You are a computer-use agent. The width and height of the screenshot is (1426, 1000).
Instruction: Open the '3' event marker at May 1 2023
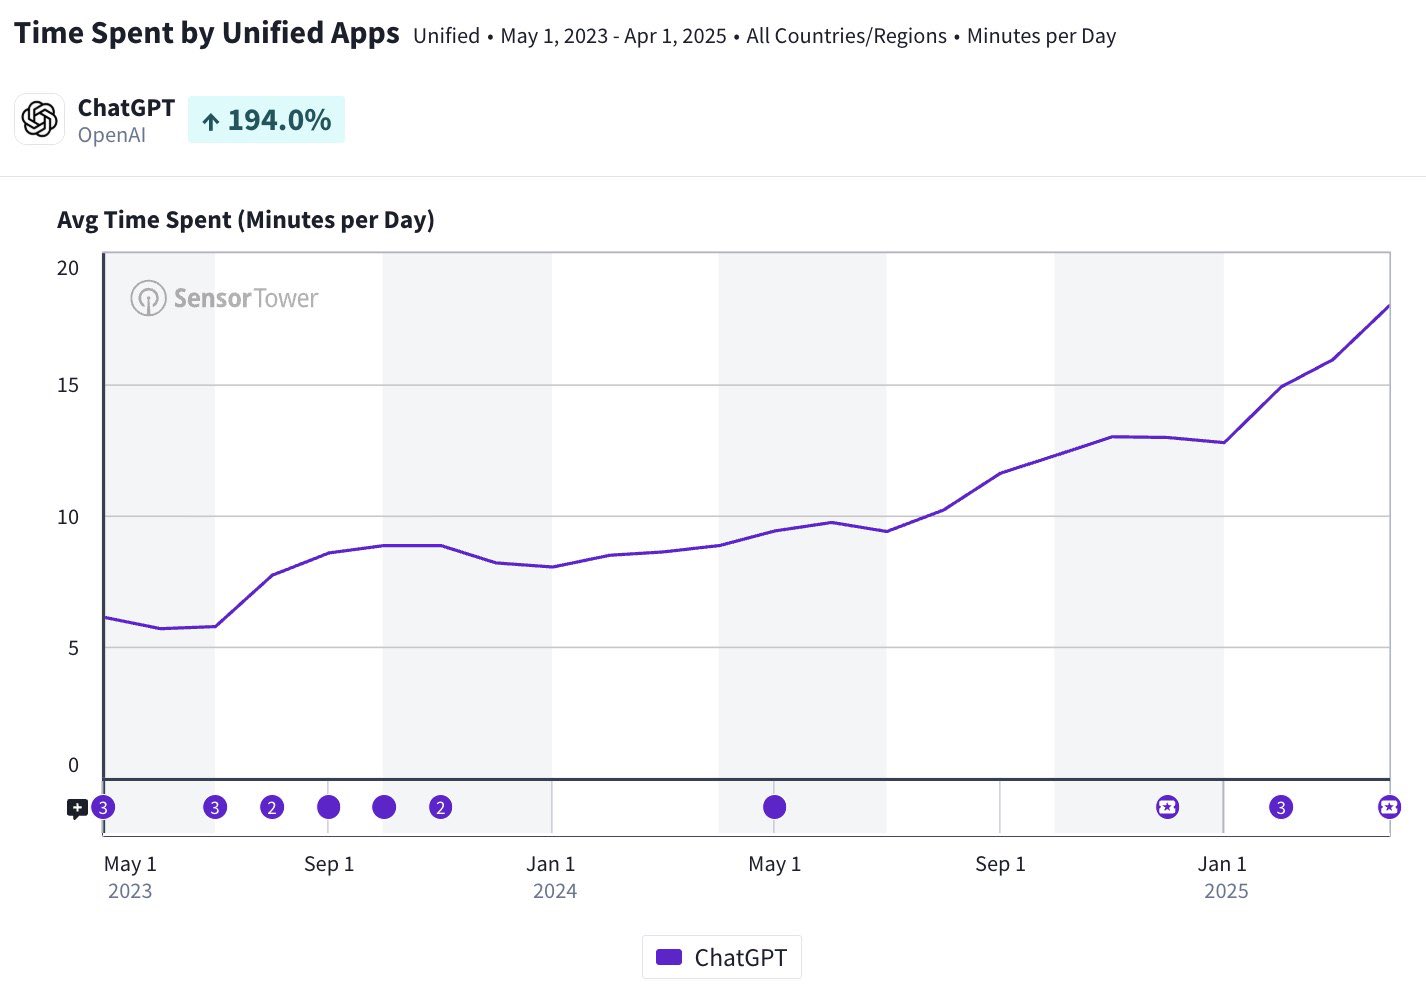coord(103,807)
